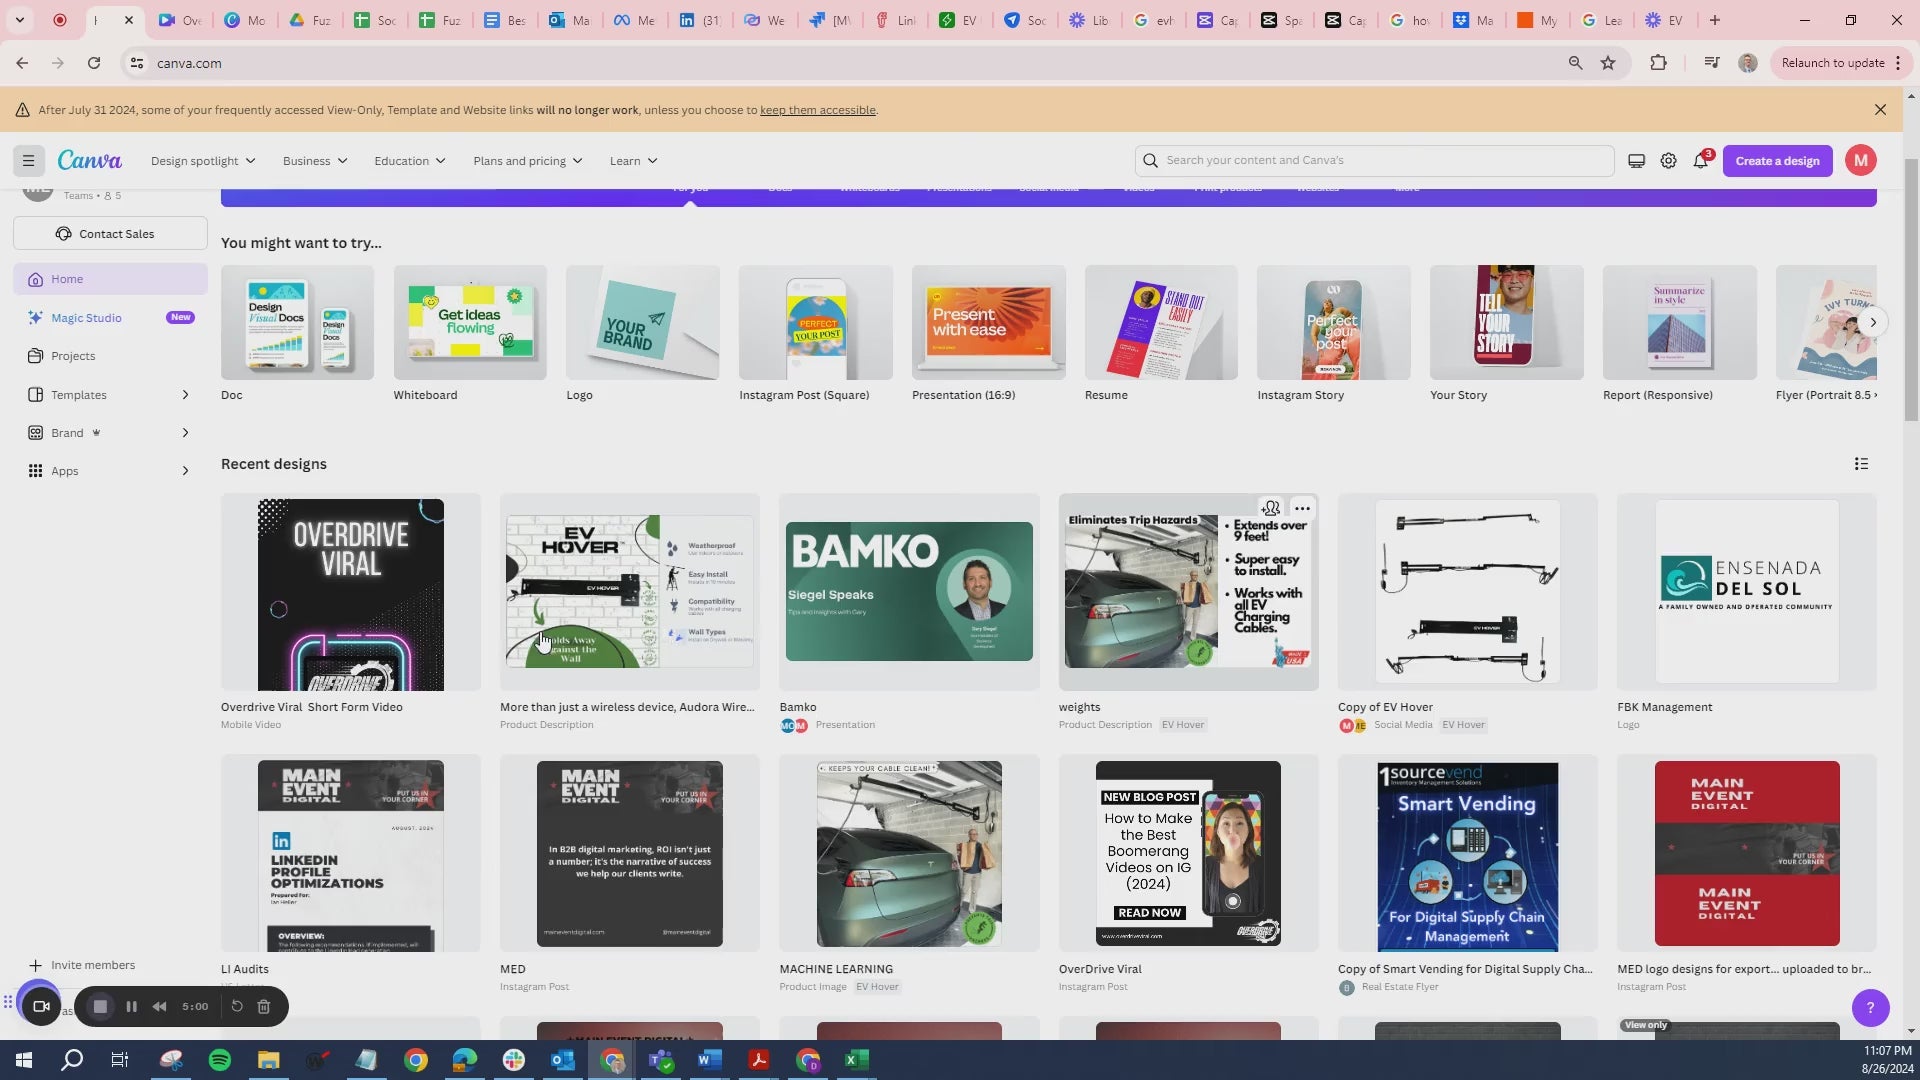Open the MACHINE LEARNING product image
1920x1080 pixels.
[909, 853]
